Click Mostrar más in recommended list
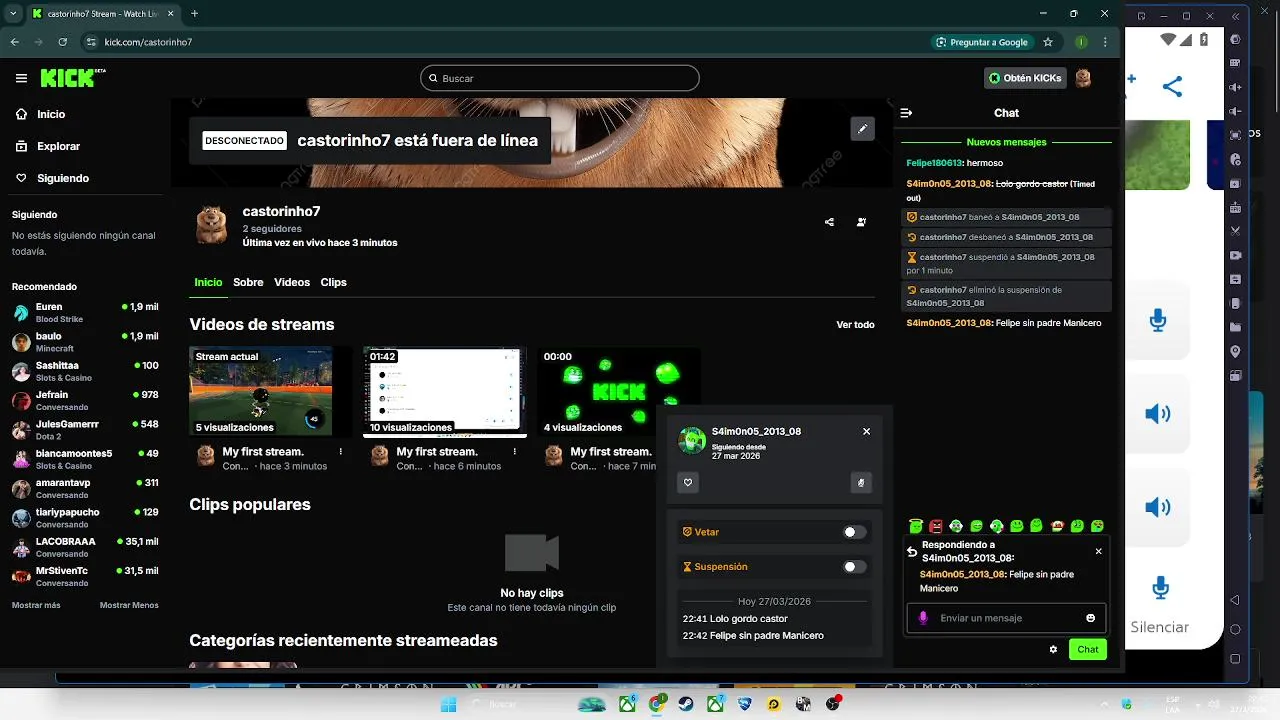The width and height of the screenshot is (1280, 720). click(36, 605)
